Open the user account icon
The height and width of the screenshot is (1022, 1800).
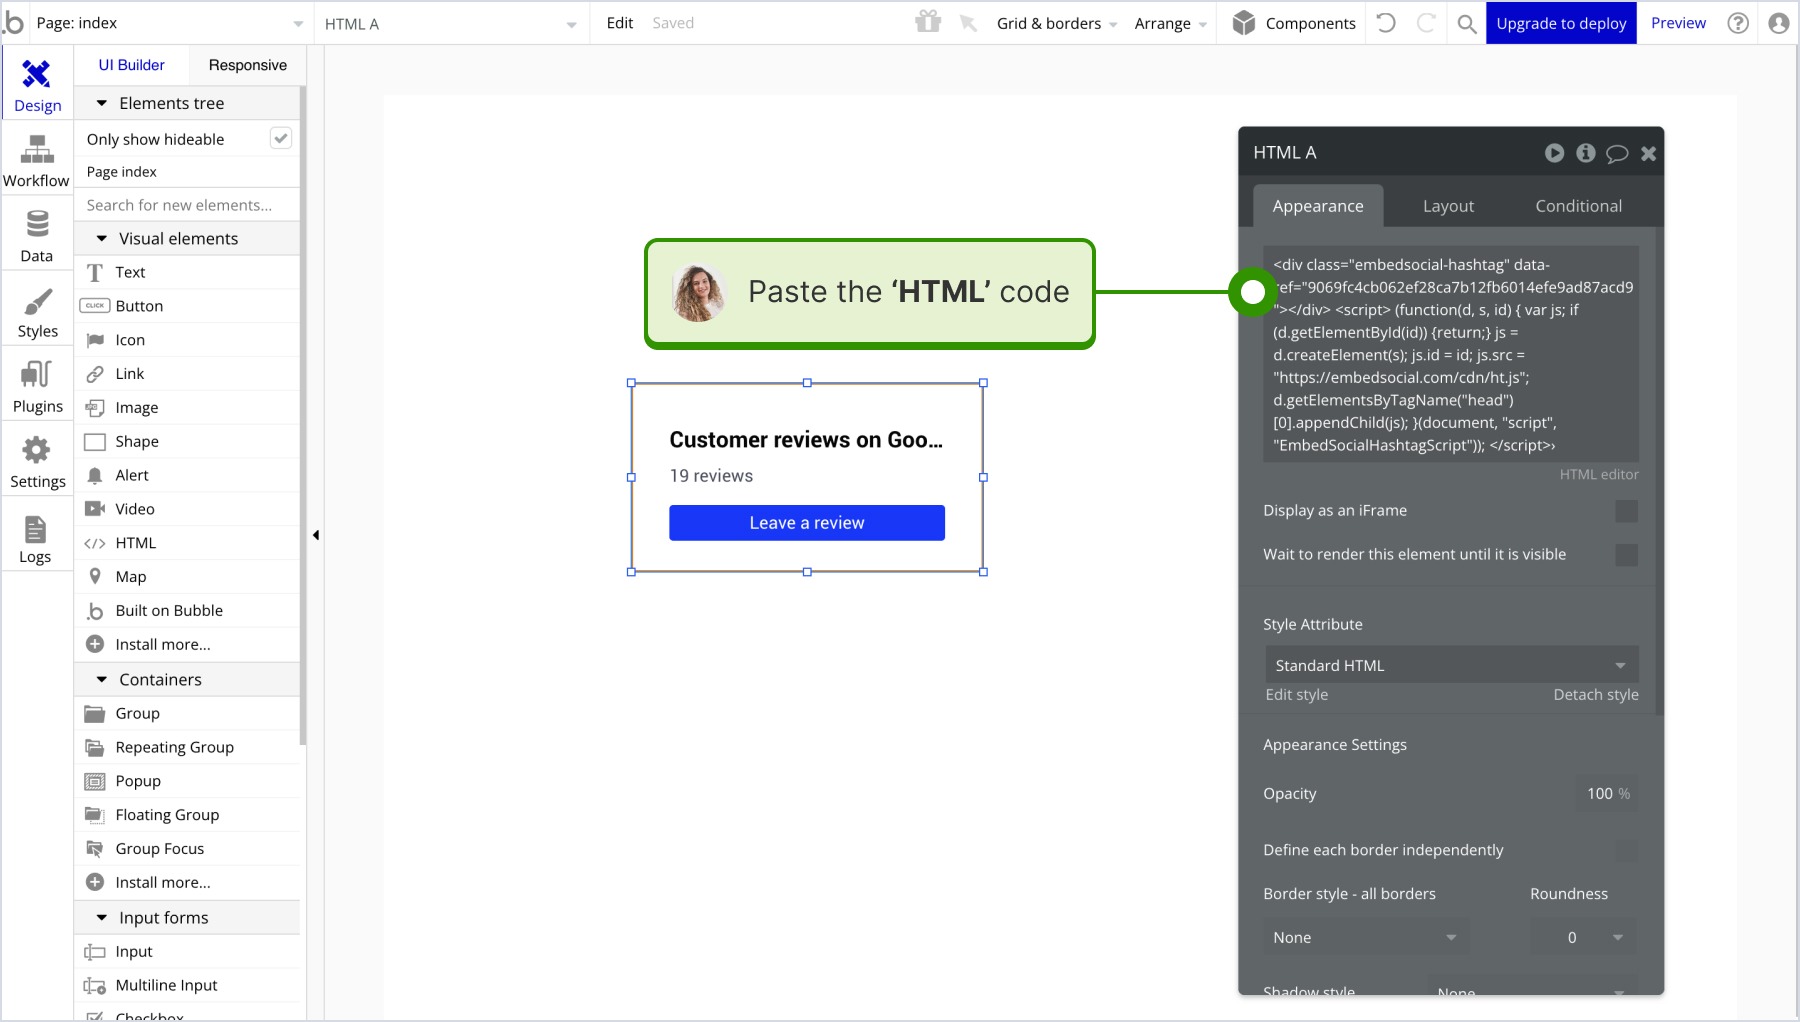(x=1778, y=23)
